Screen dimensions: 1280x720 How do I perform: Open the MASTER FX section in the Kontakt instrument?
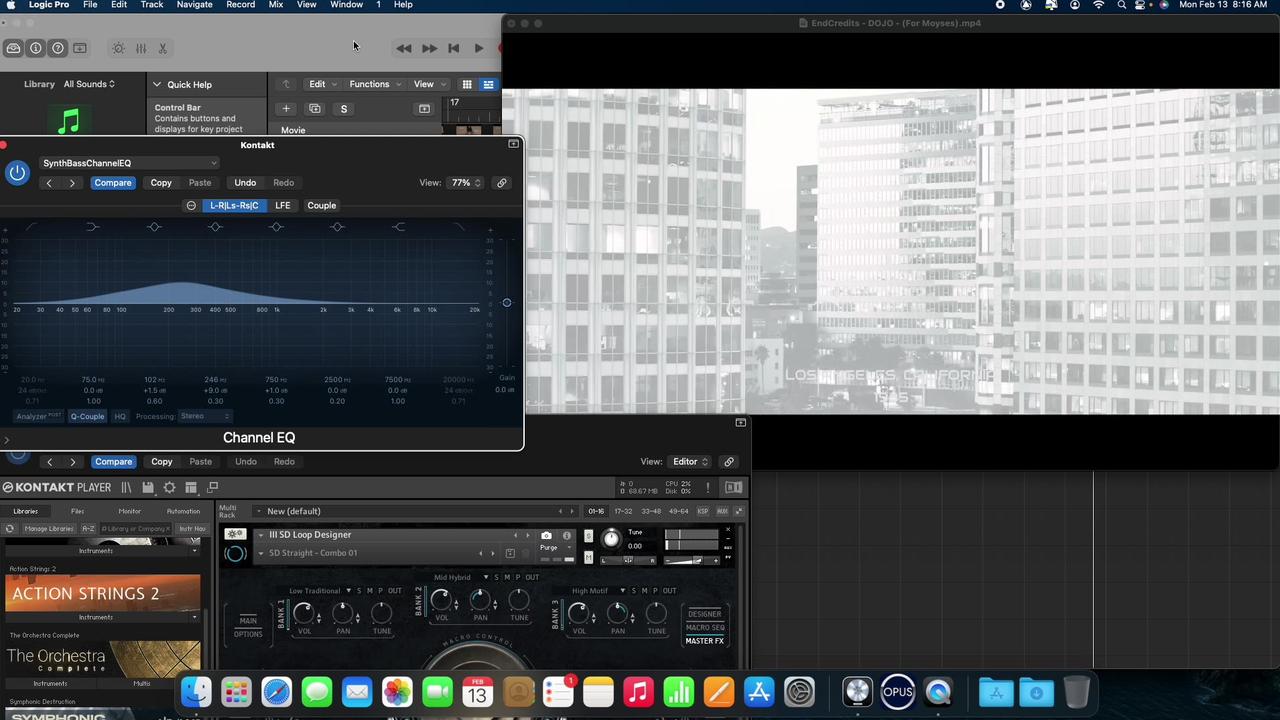click(x=704, y=640)
